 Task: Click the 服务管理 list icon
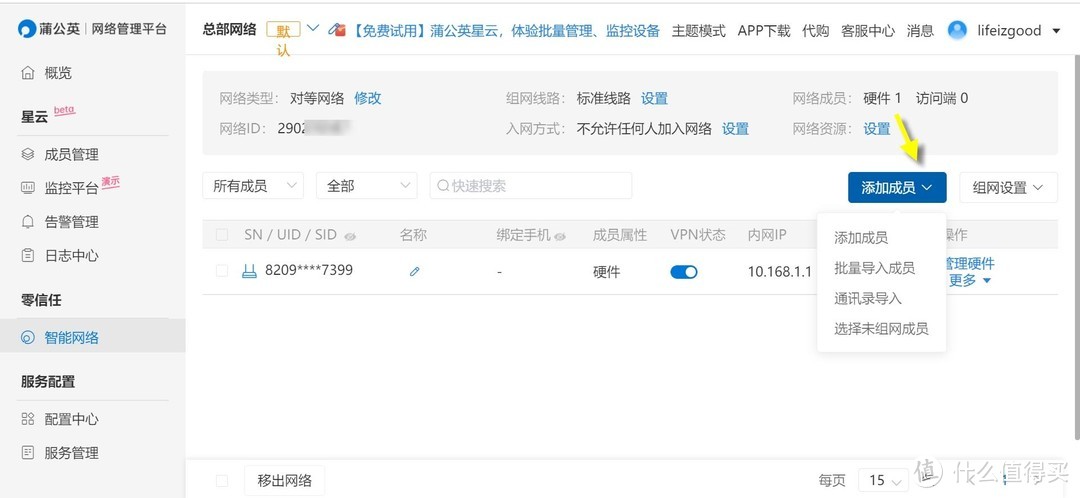coord(28,453)
